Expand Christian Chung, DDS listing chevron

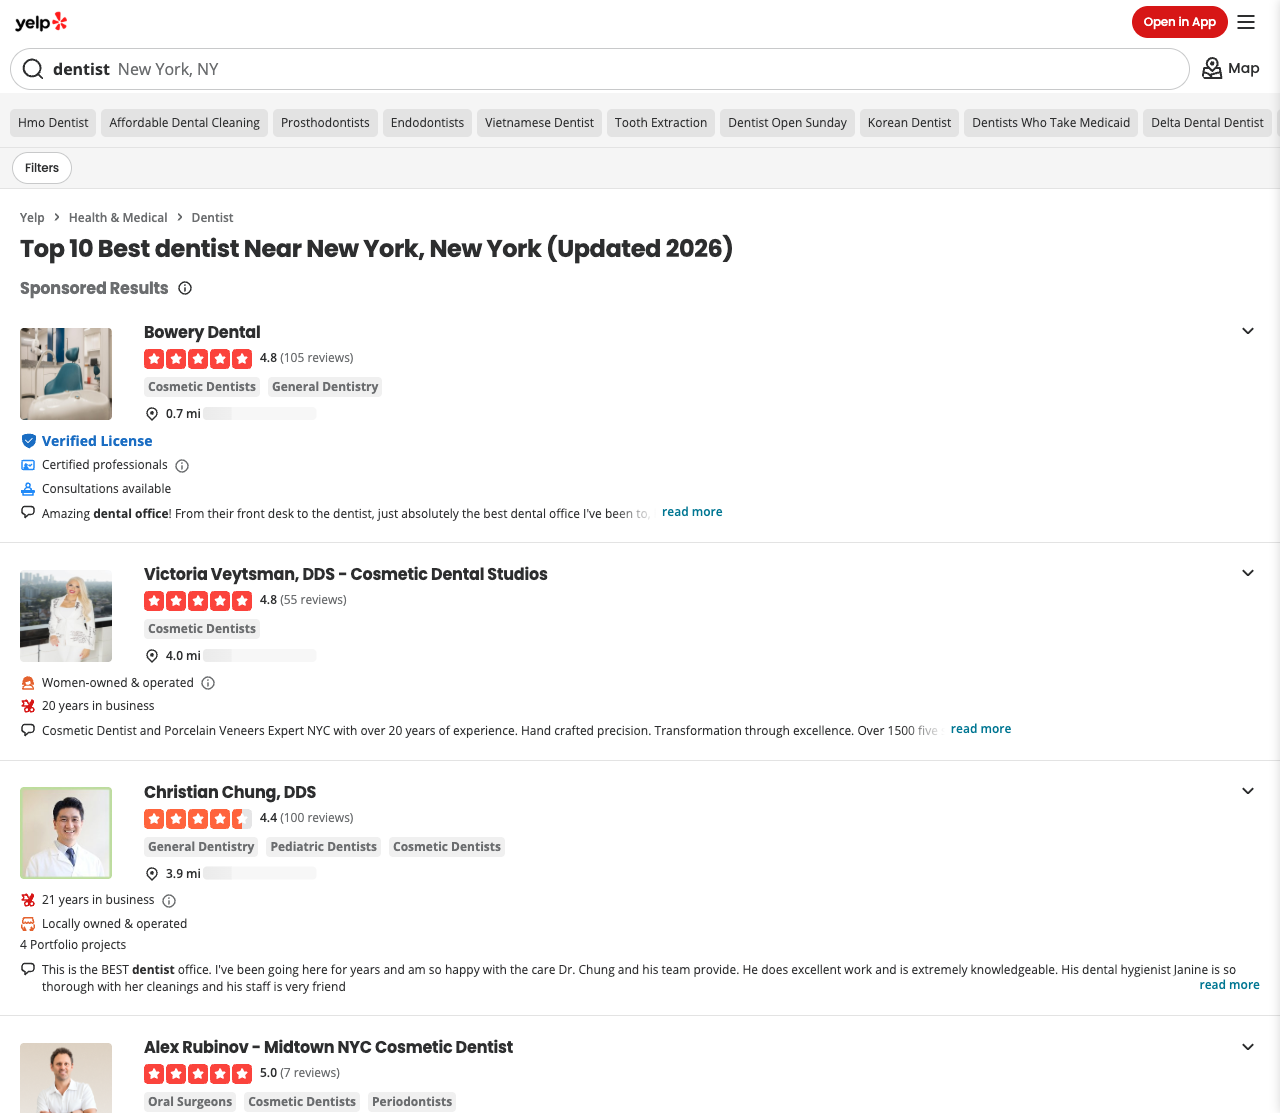pos(1248,791)
